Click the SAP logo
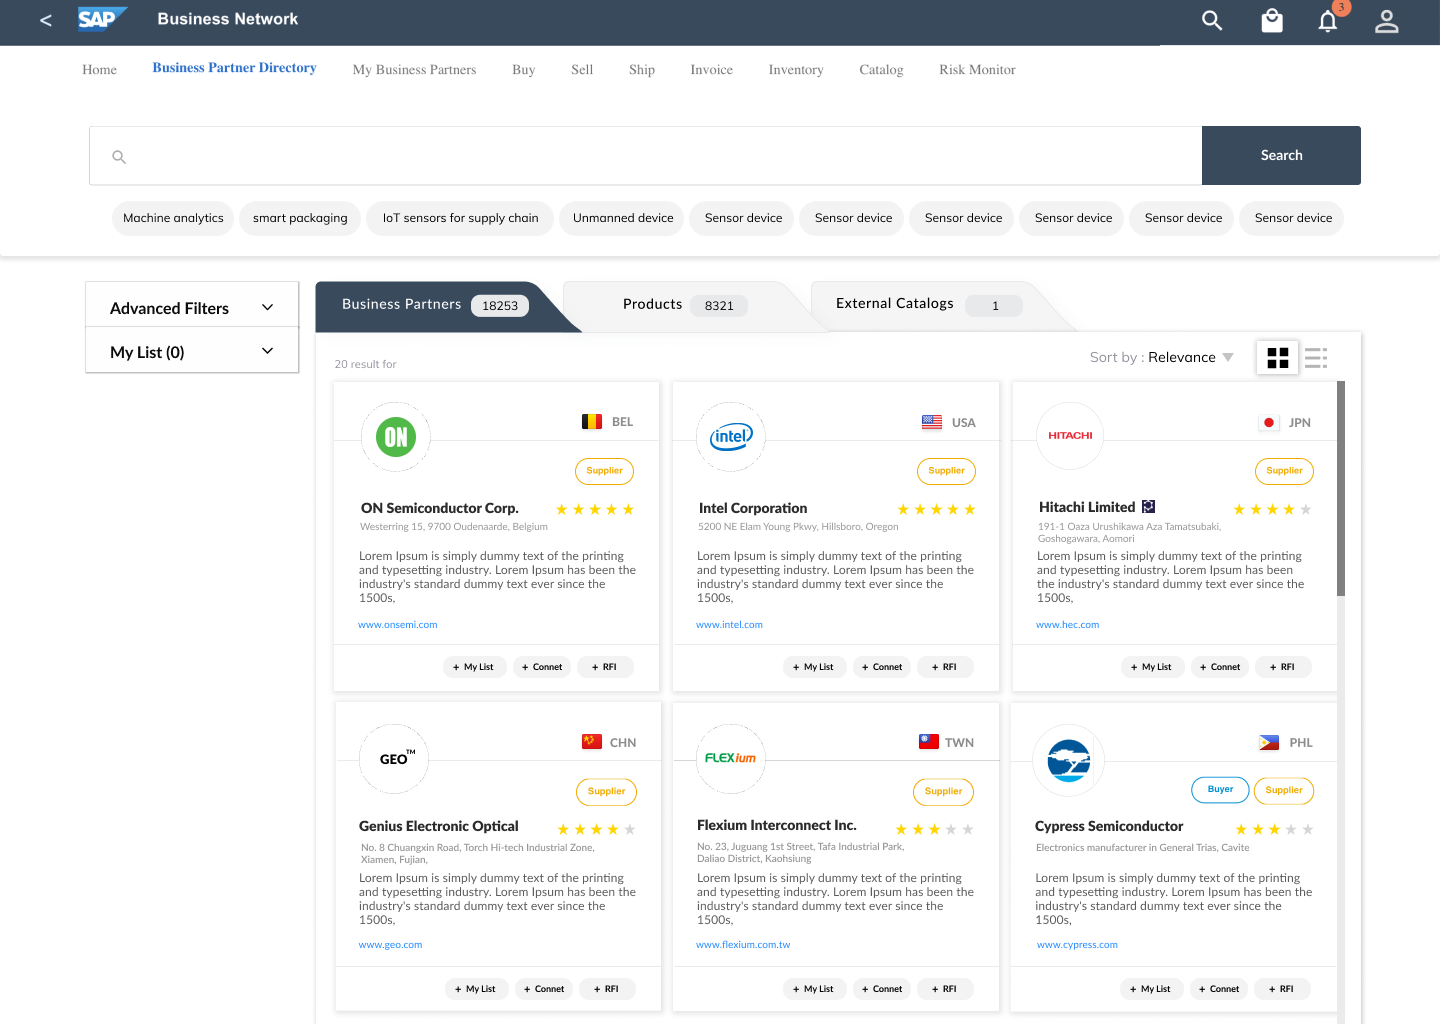Image resolution: width=1440 pixels, height=1024 pixels. (102, 19)
